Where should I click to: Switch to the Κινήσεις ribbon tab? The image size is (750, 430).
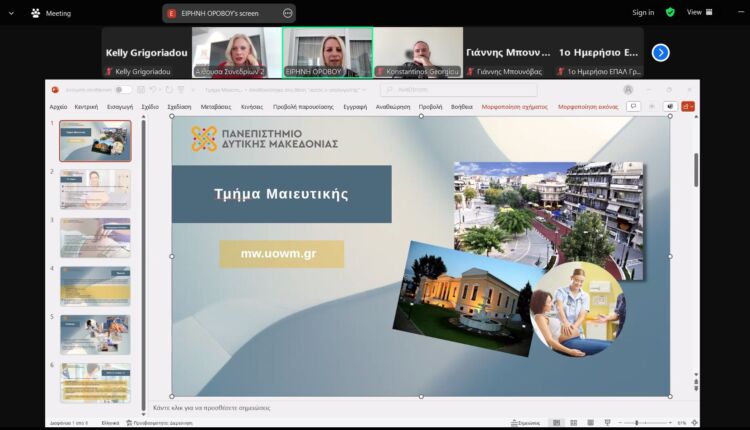pyautogui.click(x=252, y=107)
